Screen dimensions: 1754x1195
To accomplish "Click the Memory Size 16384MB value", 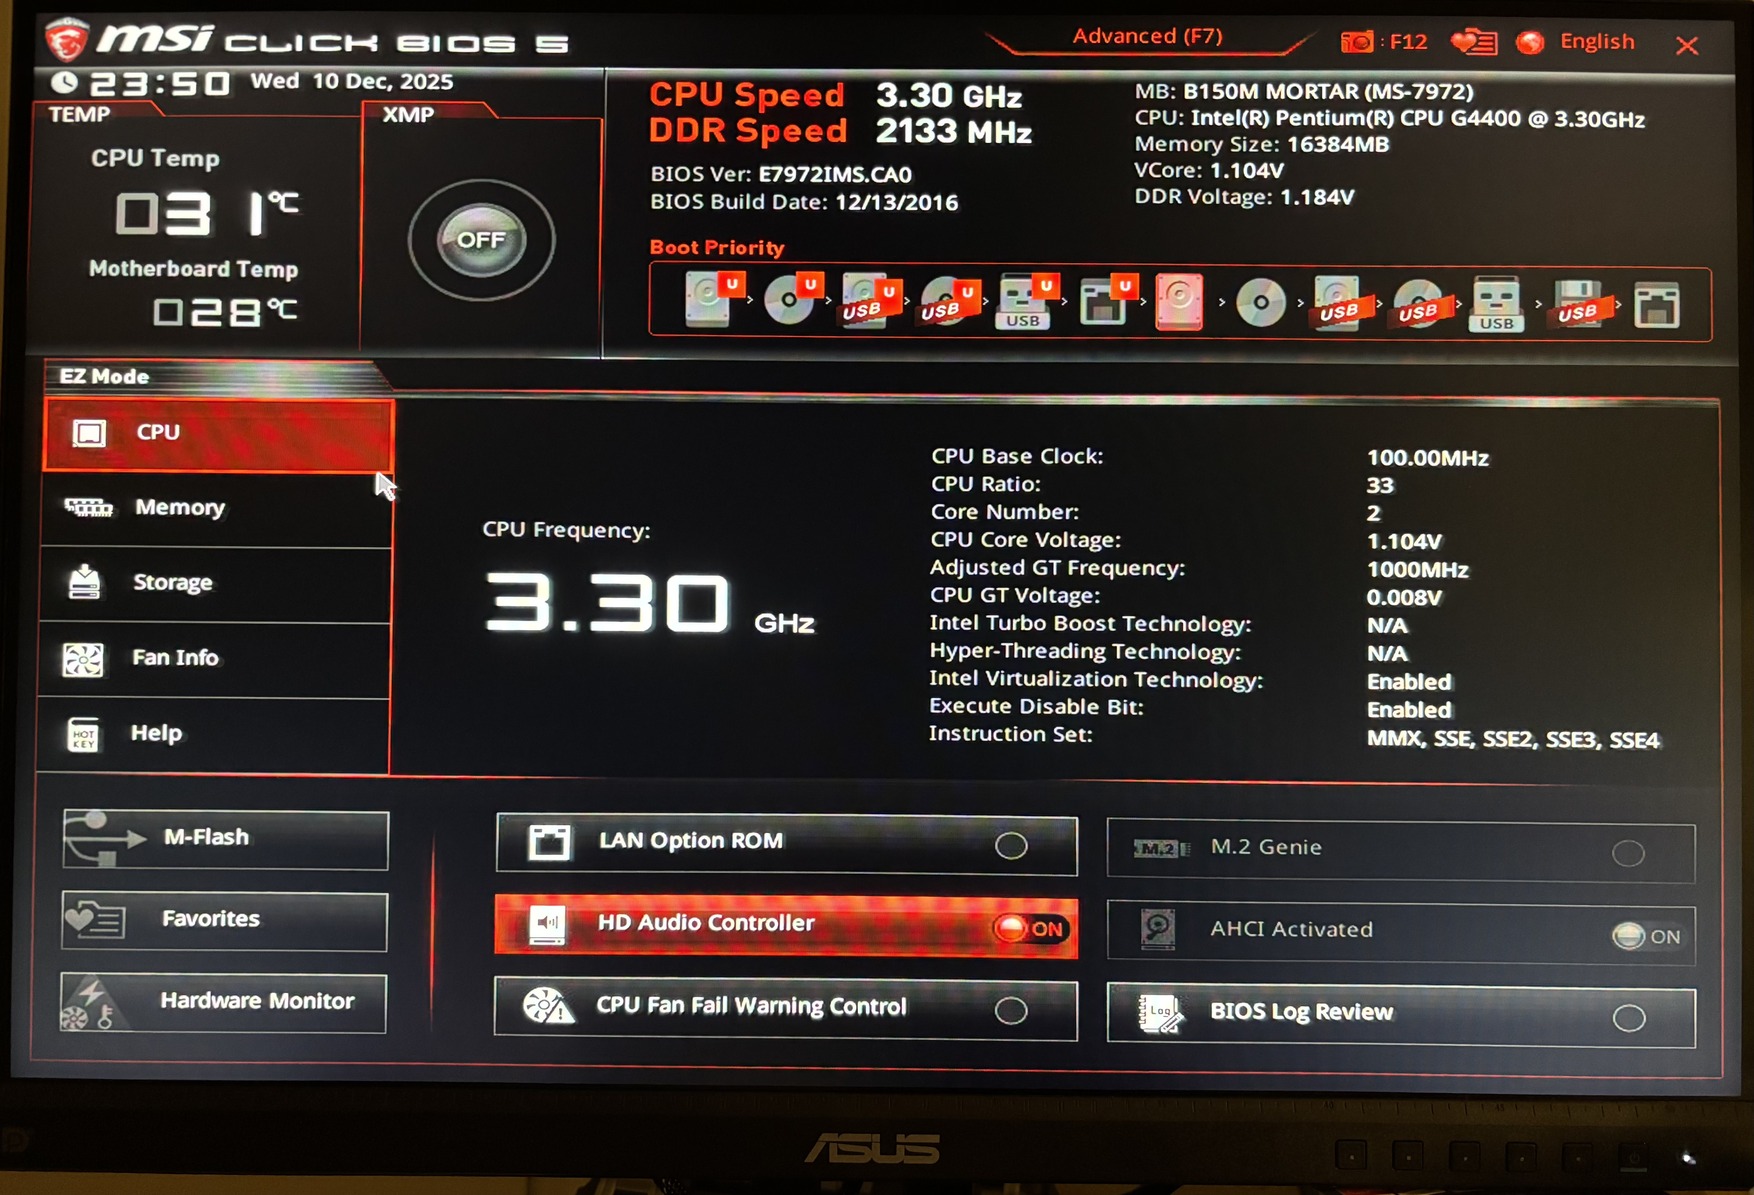I will (x=1338, y=145).
